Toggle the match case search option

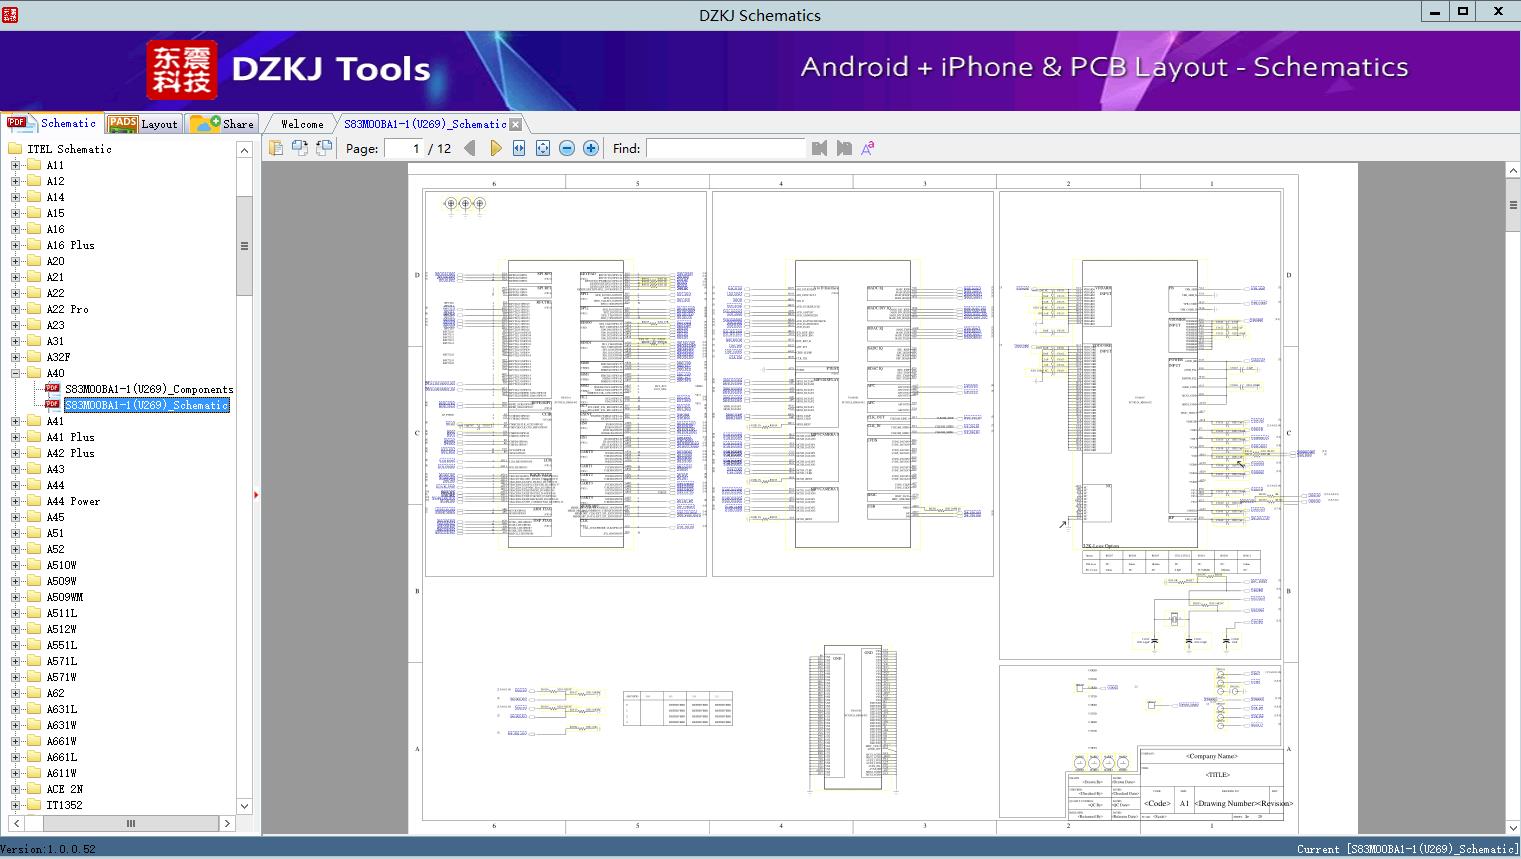pos(868,148)
